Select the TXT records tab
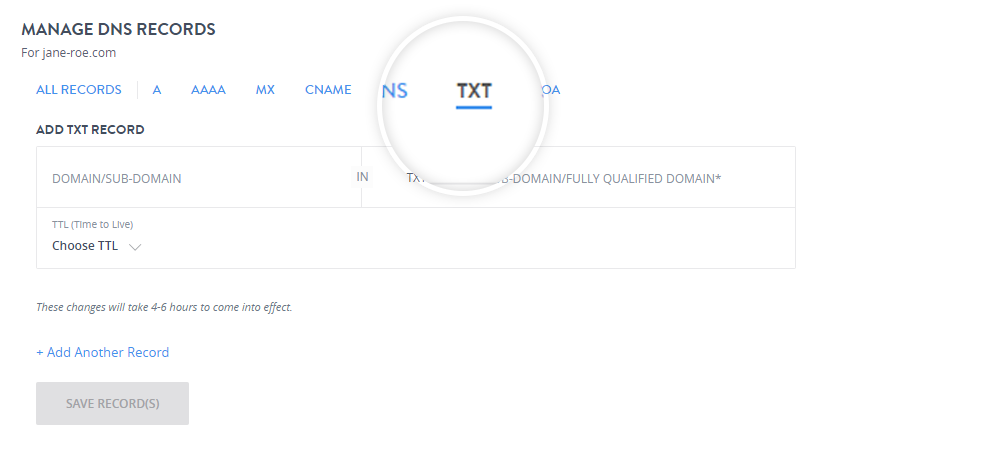985x453 pixels. 474,91
